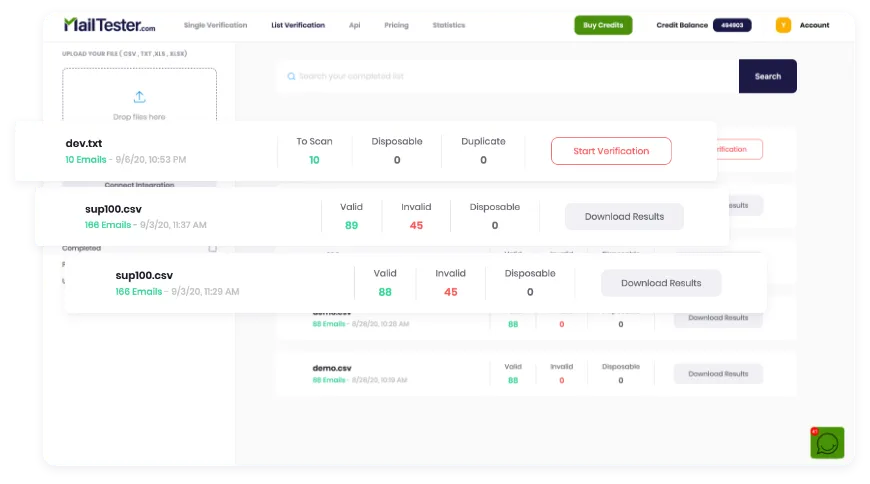Toggle the Completed checkbox in sidebar
The image size is (870, 484).
tap(213, 248)
